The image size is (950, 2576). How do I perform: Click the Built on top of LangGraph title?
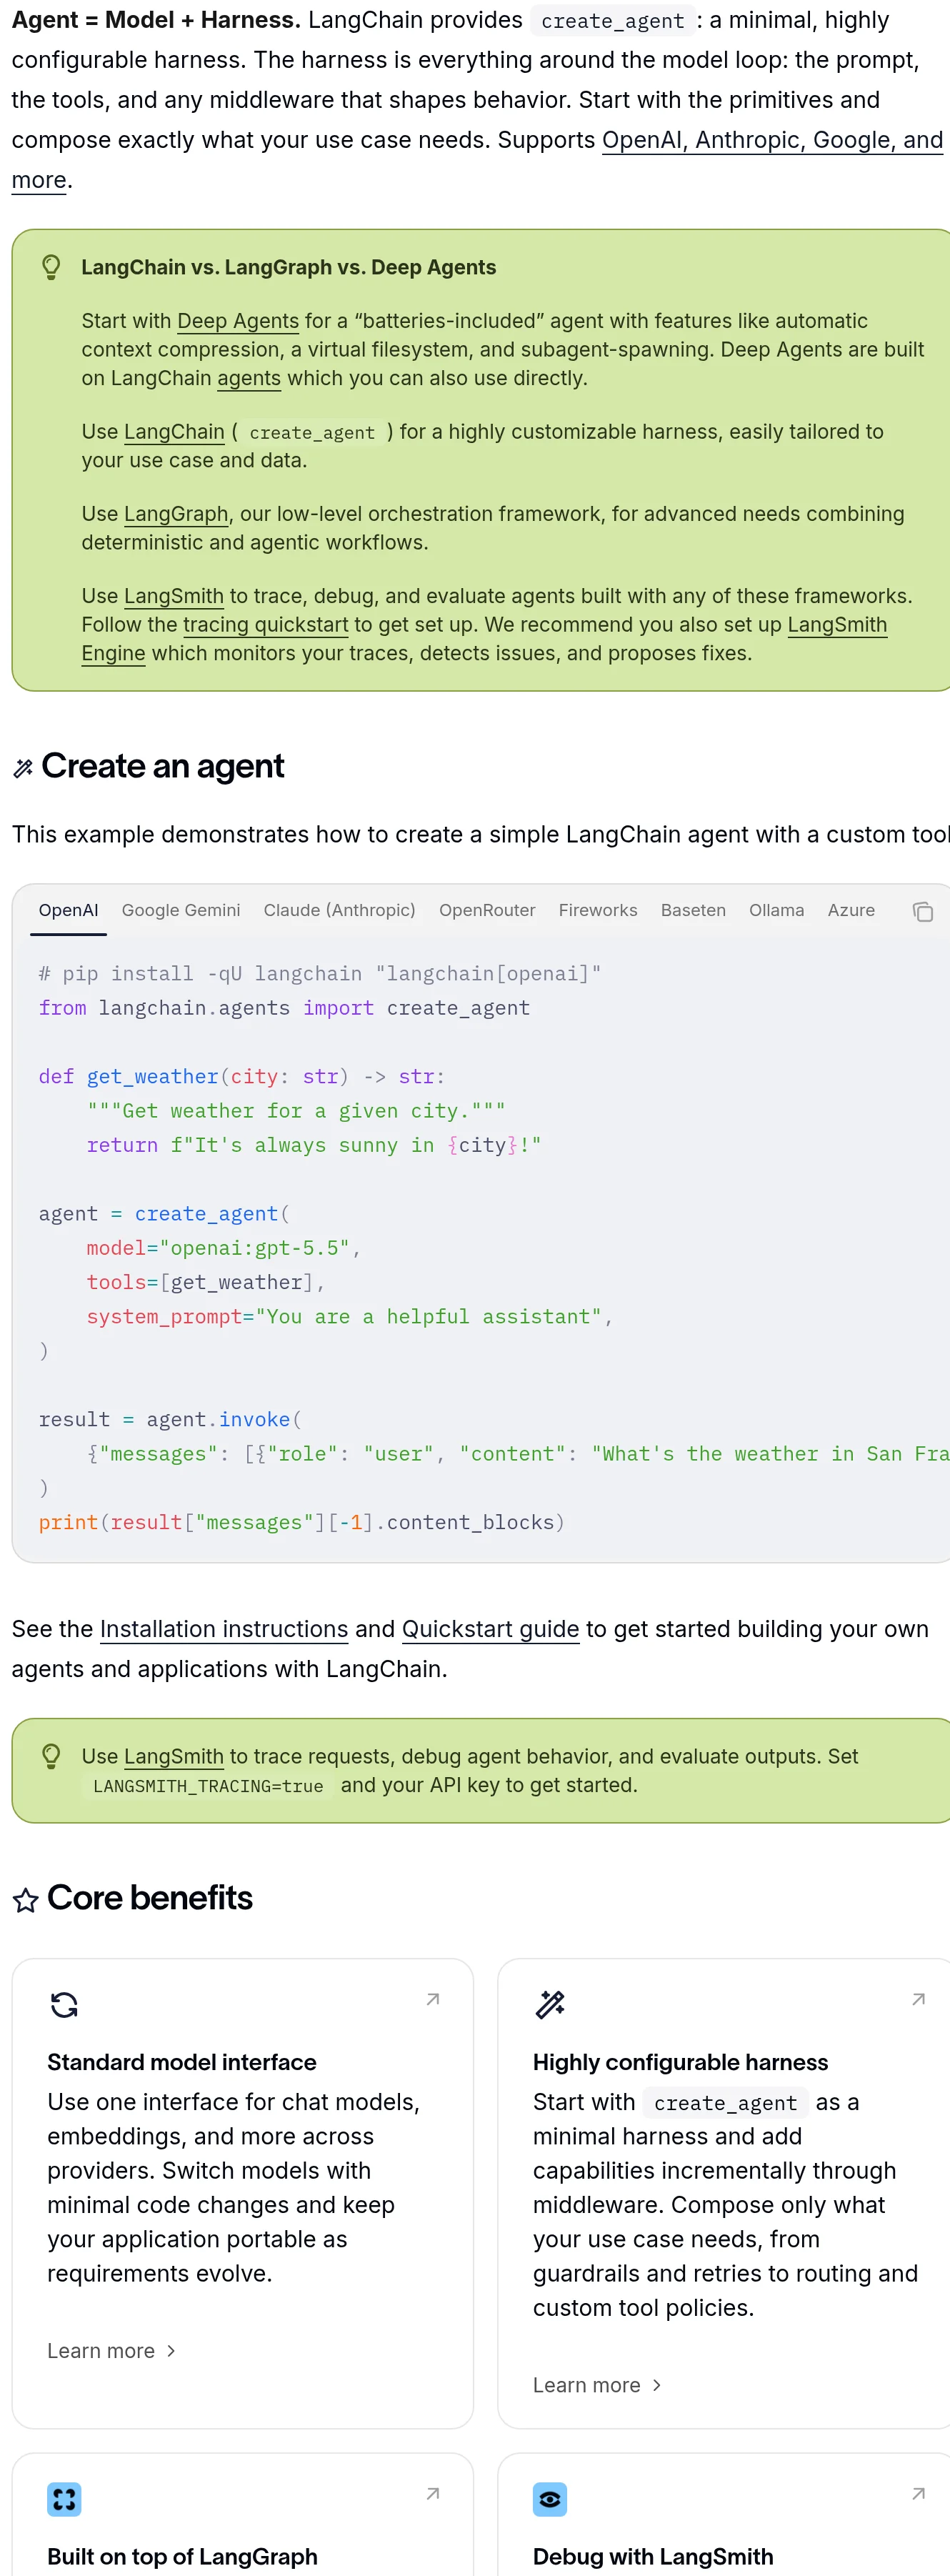182,2556
